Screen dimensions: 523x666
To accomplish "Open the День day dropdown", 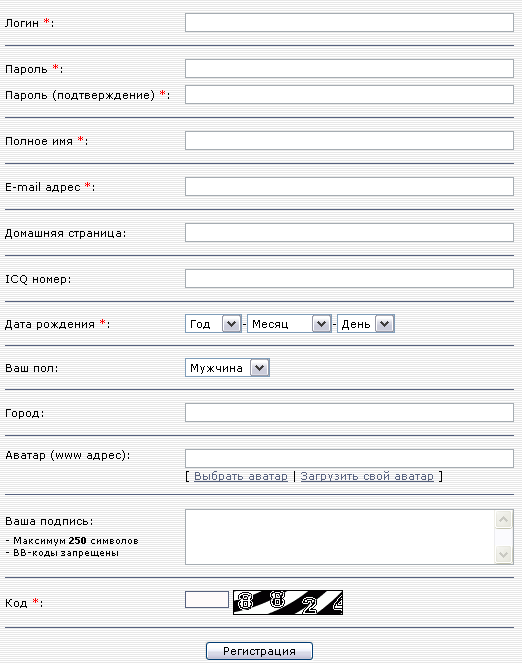I will pos(366,324).
